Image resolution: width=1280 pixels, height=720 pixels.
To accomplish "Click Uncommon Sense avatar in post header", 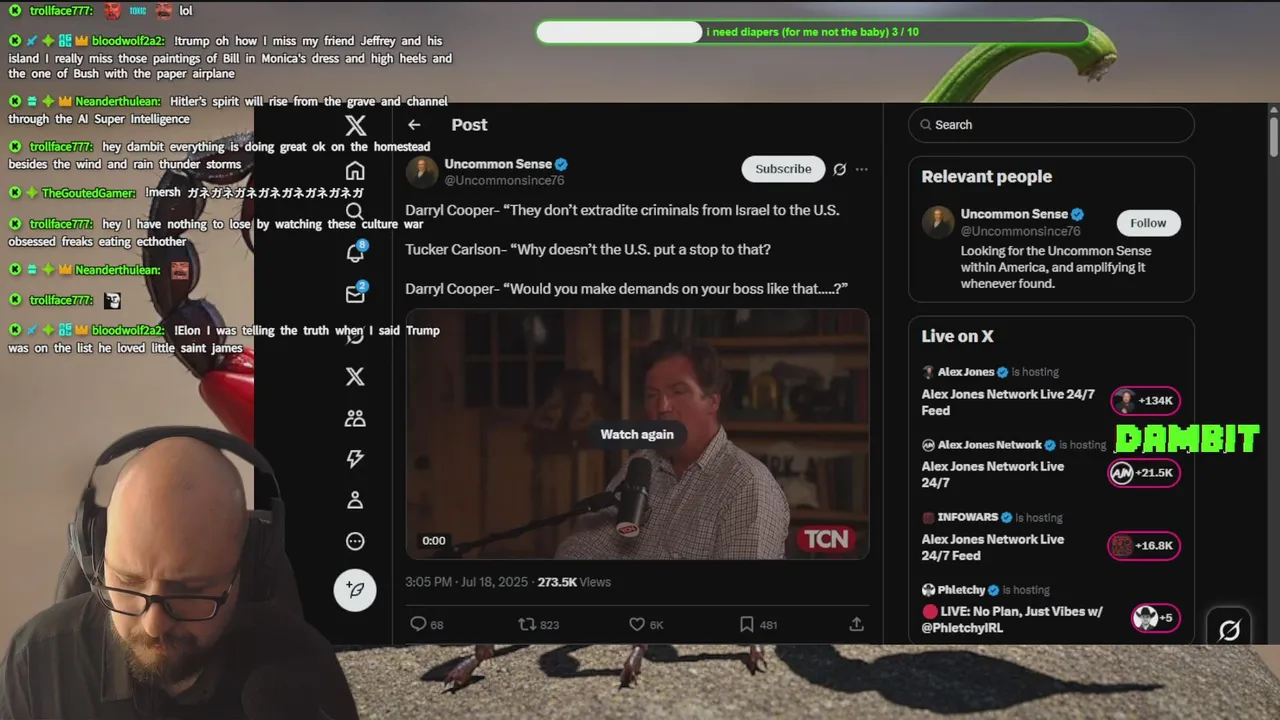I will point(422,172).
